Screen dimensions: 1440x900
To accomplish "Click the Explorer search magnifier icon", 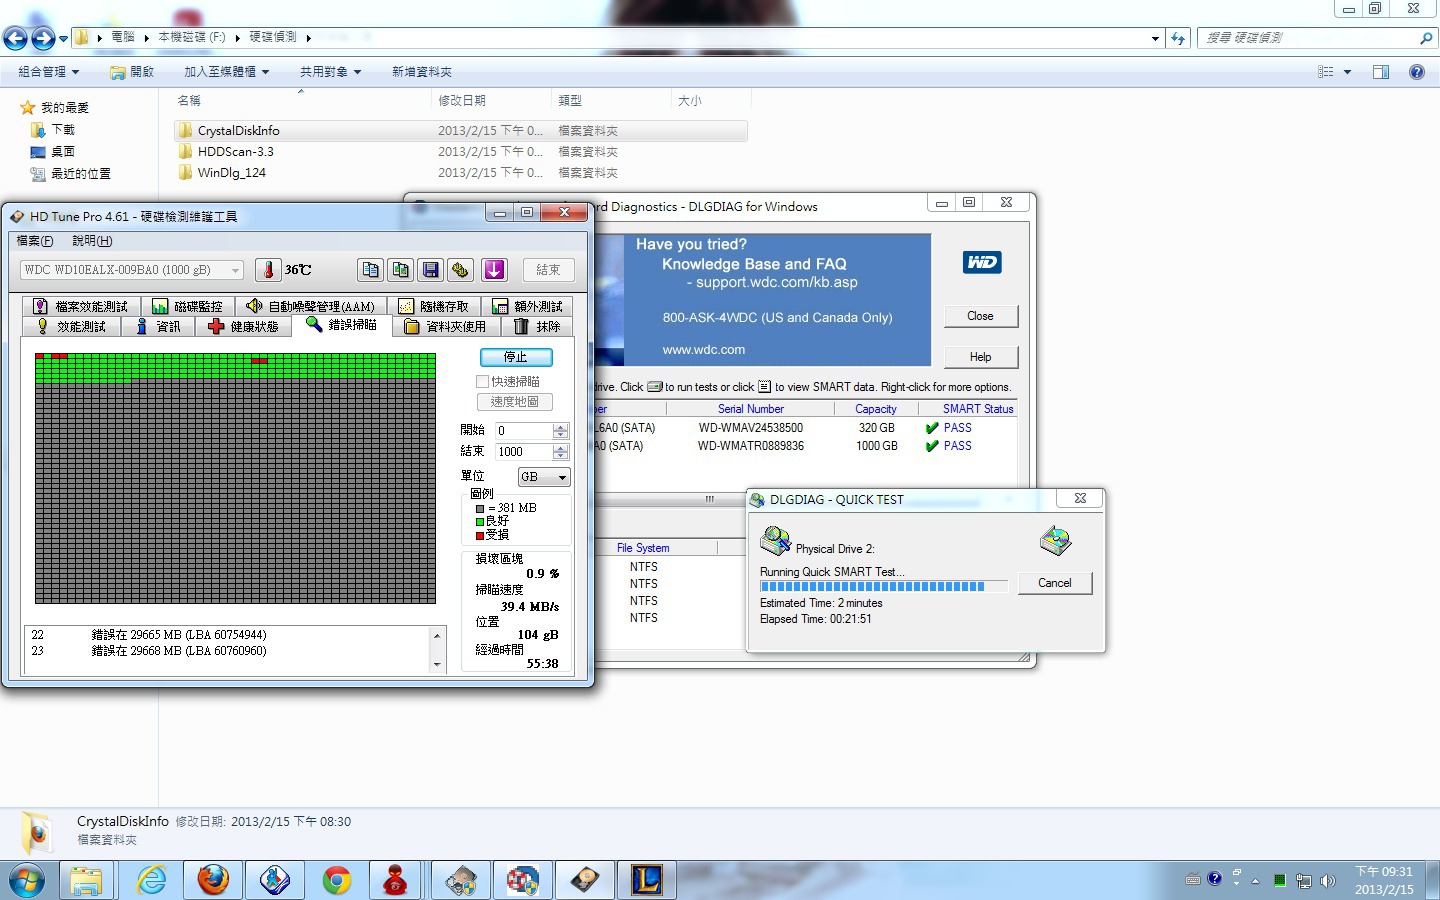I will point(1426,38).
